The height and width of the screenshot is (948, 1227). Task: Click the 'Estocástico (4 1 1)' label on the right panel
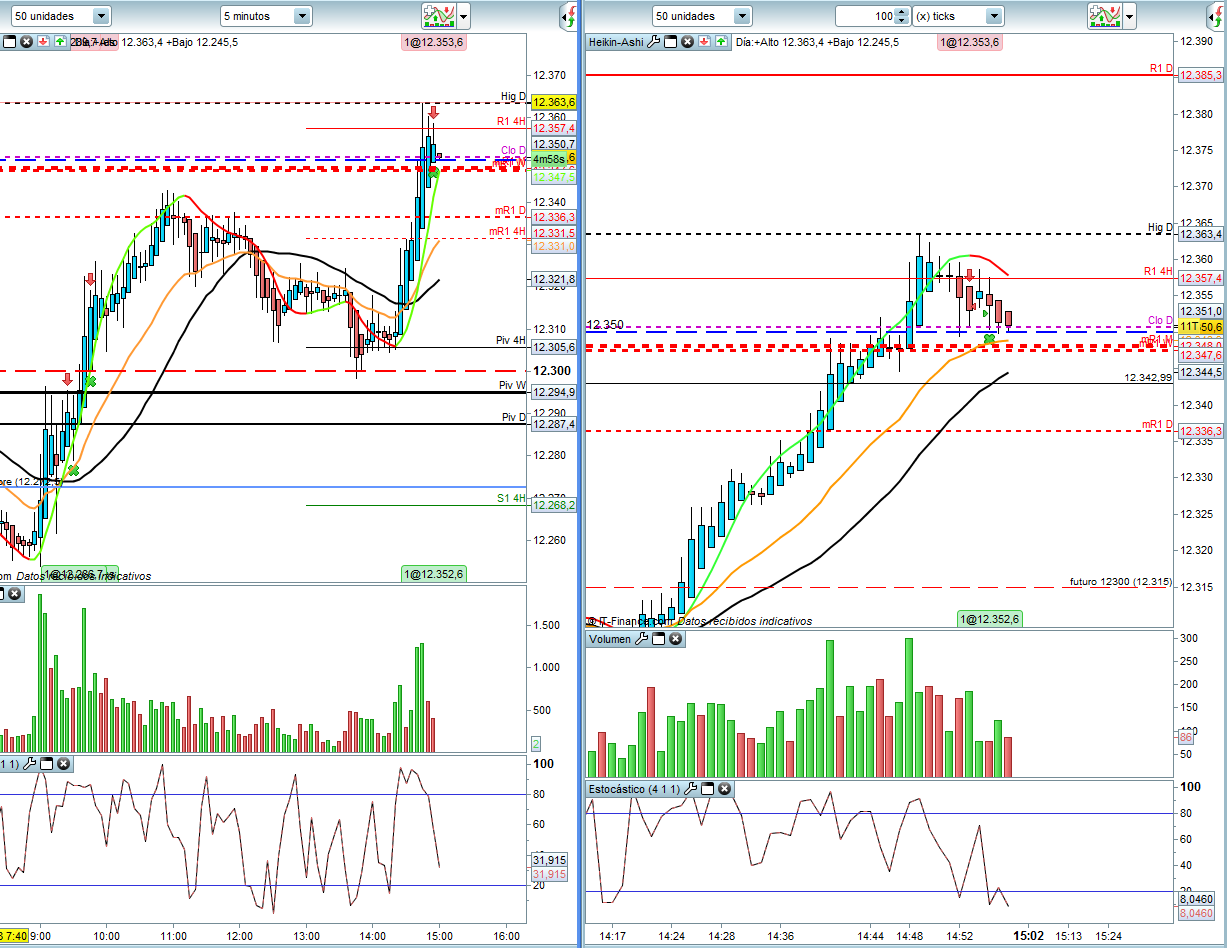click(x=634, y=789)
